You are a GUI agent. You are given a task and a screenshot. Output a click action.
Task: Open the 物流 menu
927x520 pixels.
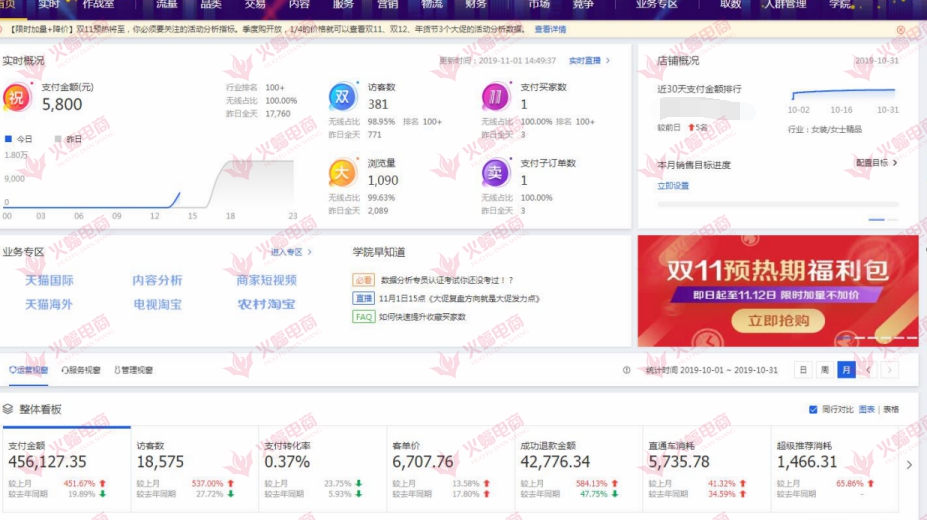point(432,5)
